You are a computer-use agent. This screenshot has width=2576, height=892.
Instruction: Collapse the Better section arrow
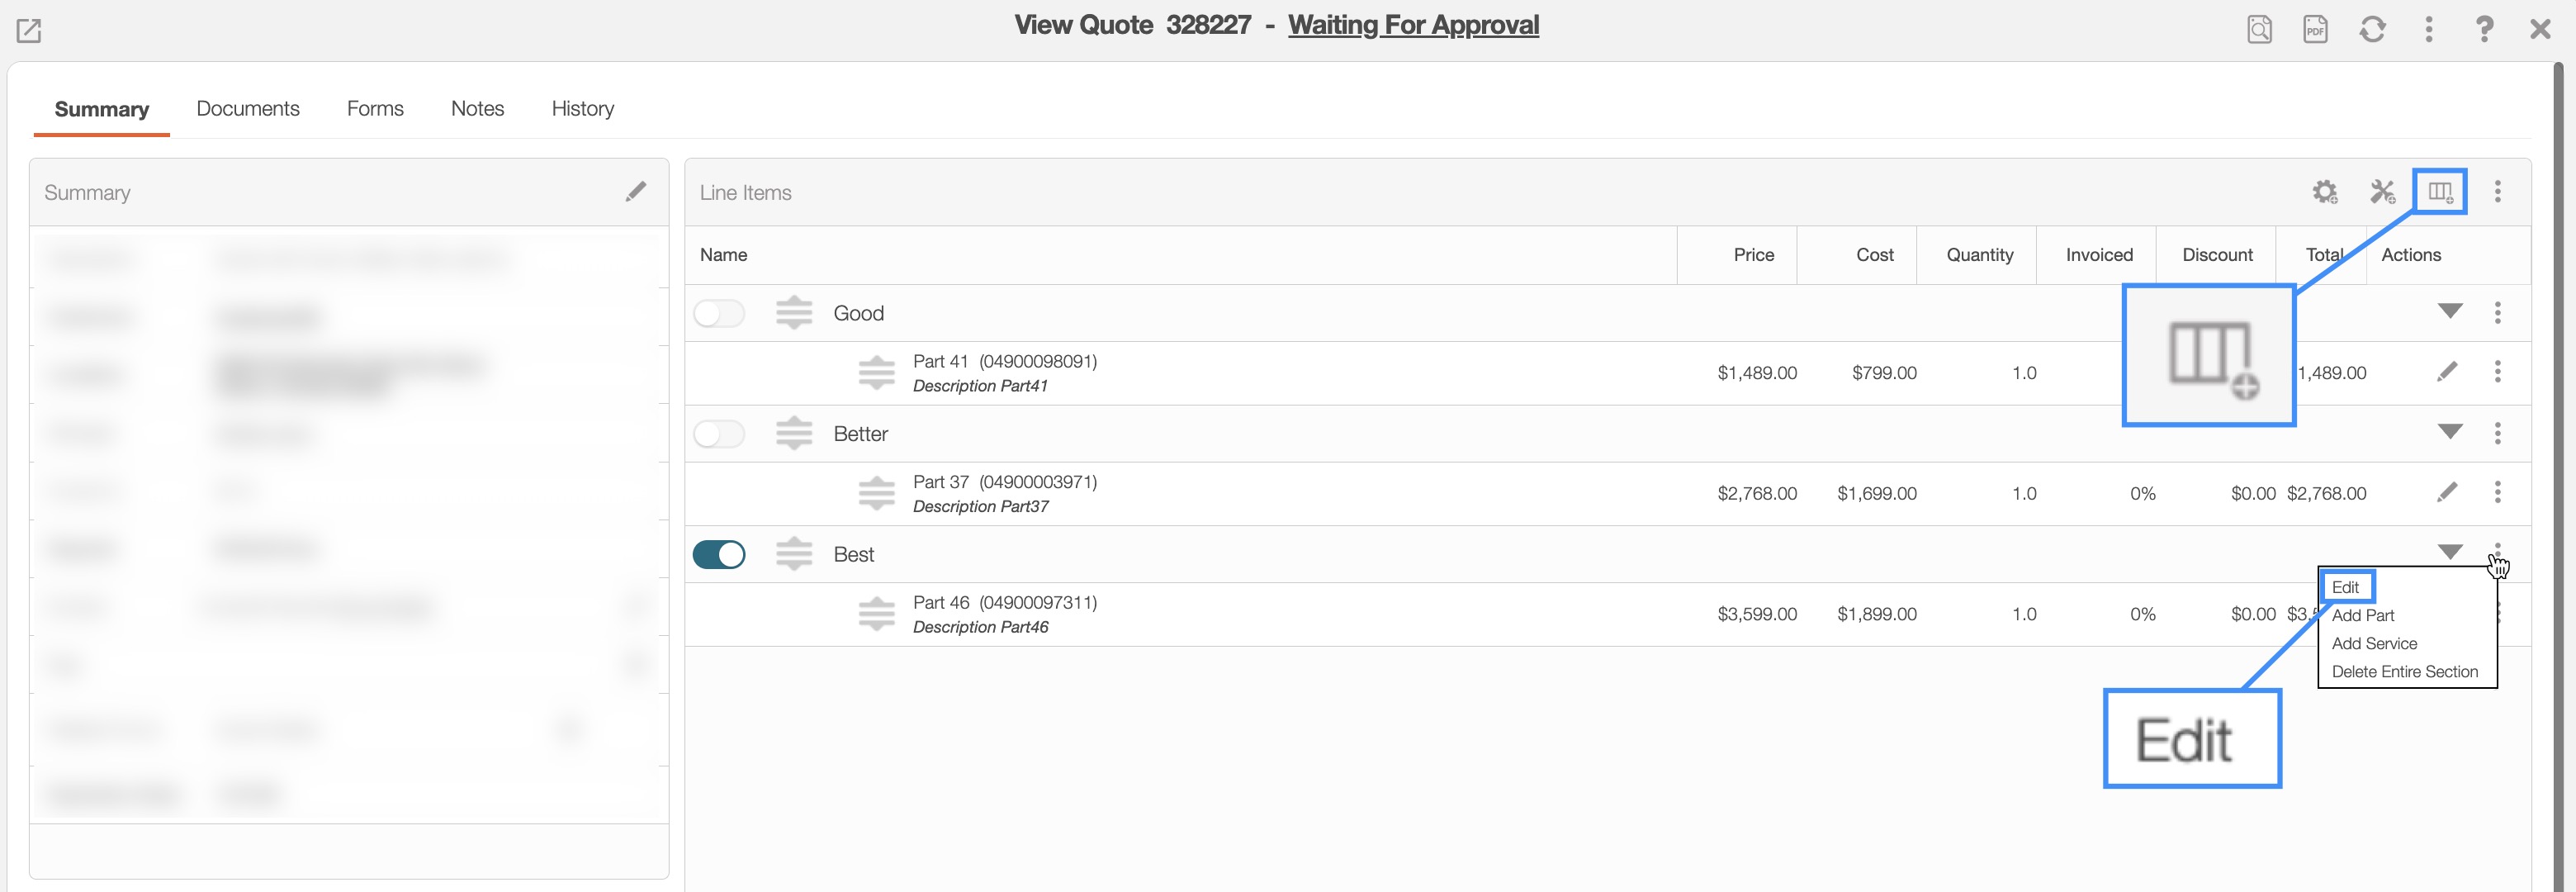(2450, 432)
